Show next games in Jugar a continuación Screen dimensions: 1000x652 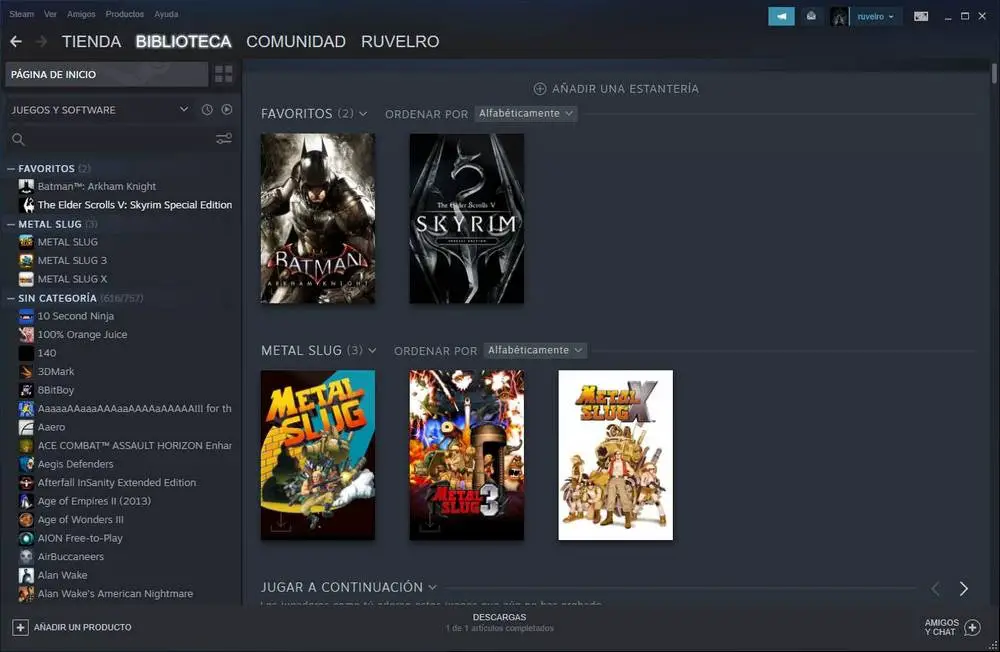(963, 588)
